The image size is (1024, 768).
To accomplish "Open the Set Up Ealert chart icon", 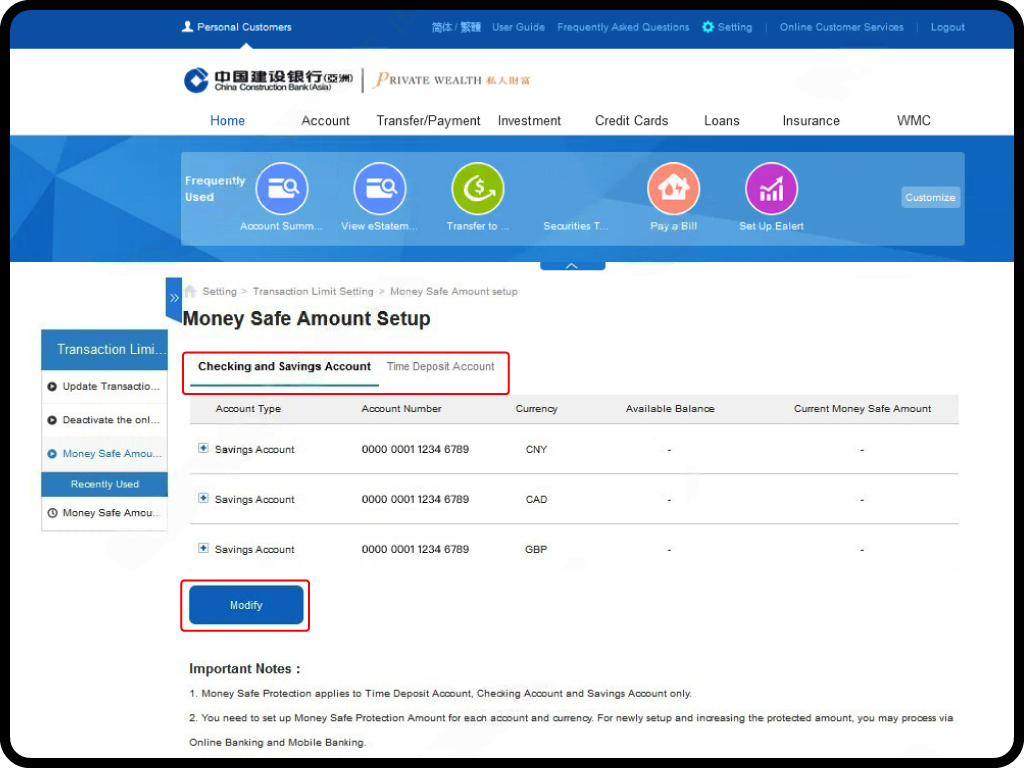I will (771, 189).
